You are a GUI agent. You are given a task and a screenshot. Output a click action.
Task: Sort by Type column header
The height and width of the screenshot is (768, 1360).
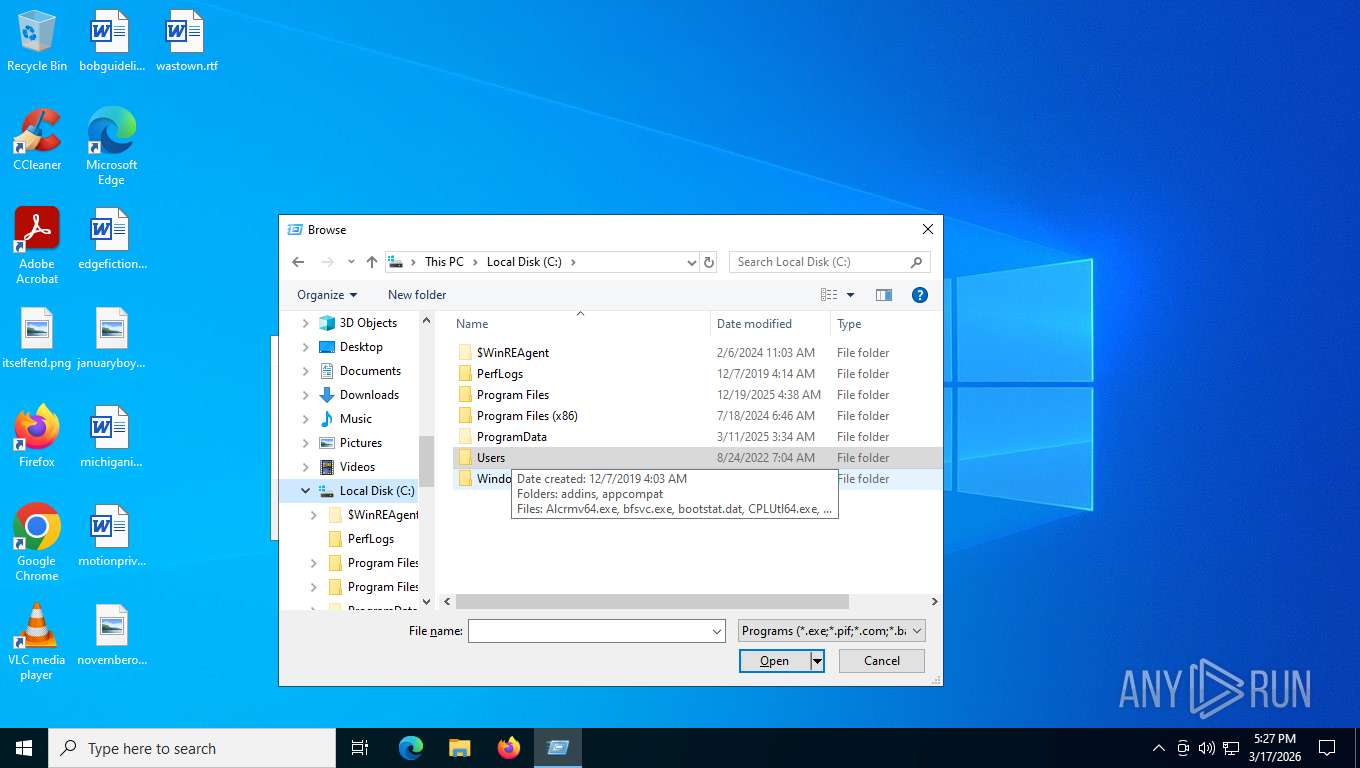click(884, 324)
